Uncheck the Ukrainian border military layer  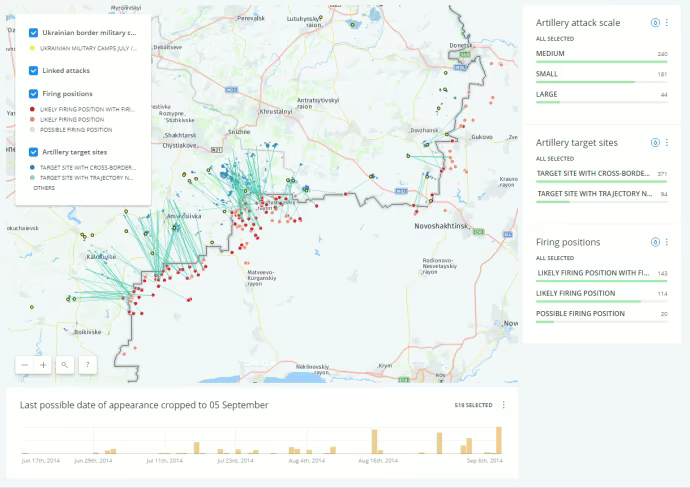coord(34,33)
